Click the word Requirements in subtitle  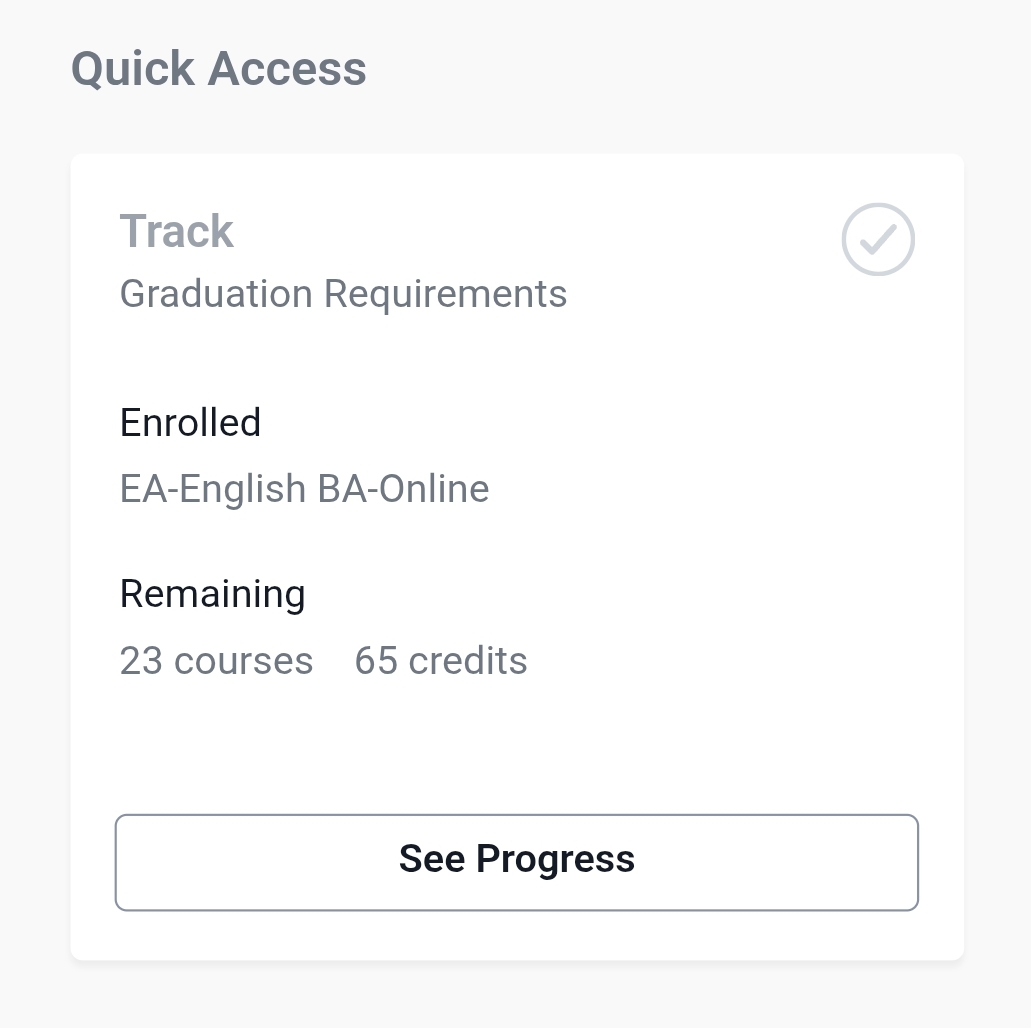446,294
